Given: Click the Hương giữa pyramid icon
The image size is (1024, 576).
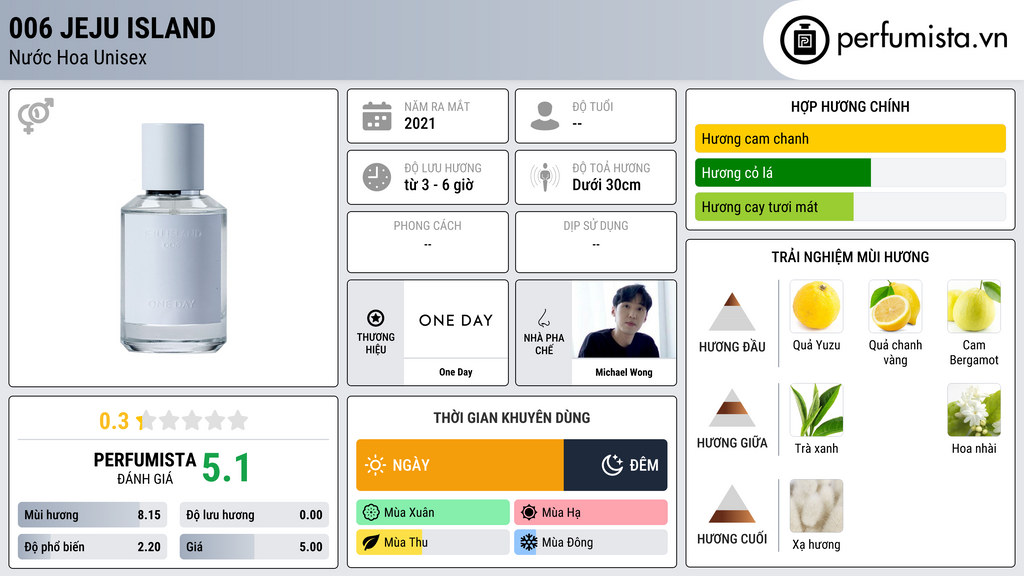Looking at the screenshot, I should 732,408.
